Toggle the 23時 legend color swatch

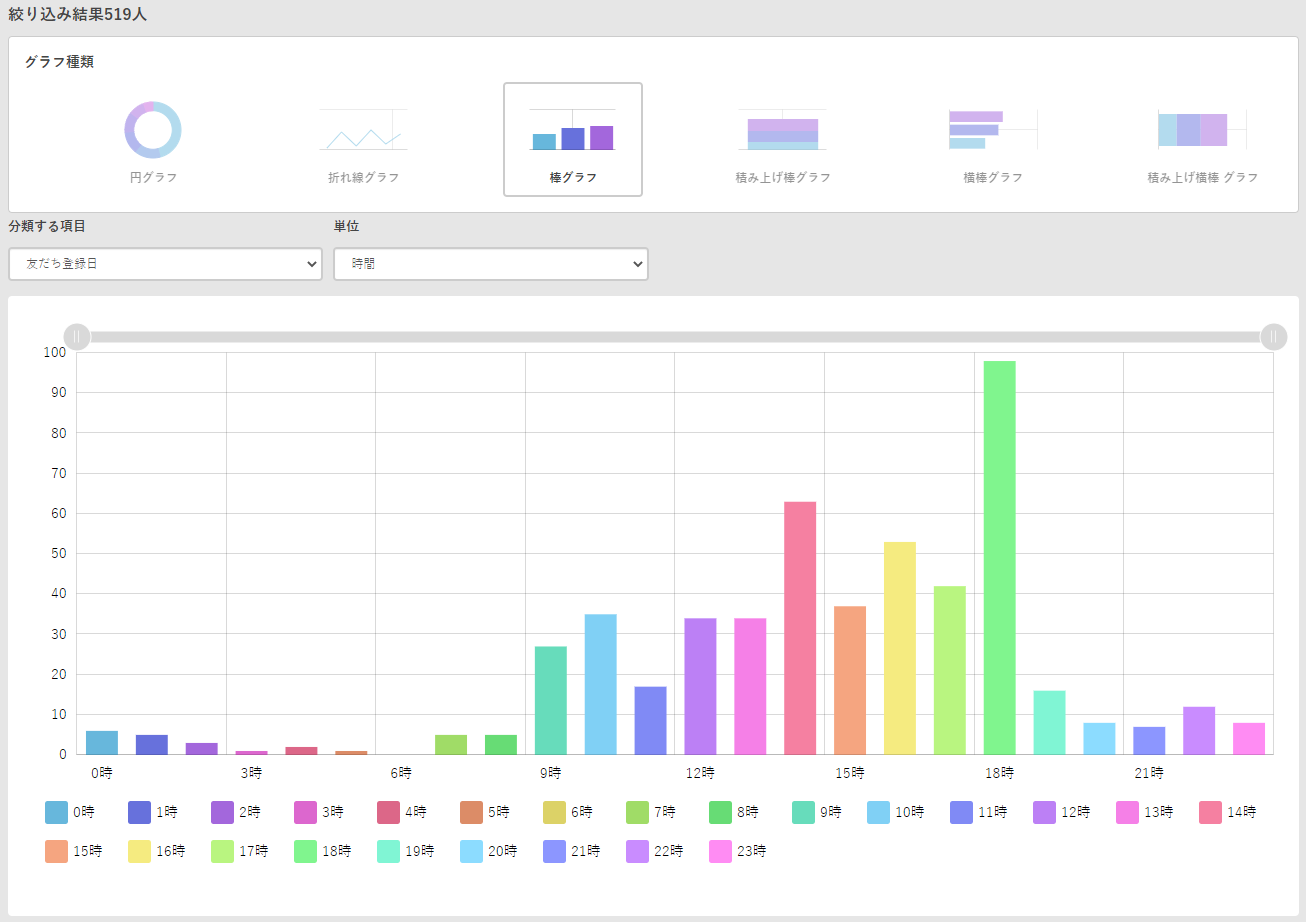720,851
